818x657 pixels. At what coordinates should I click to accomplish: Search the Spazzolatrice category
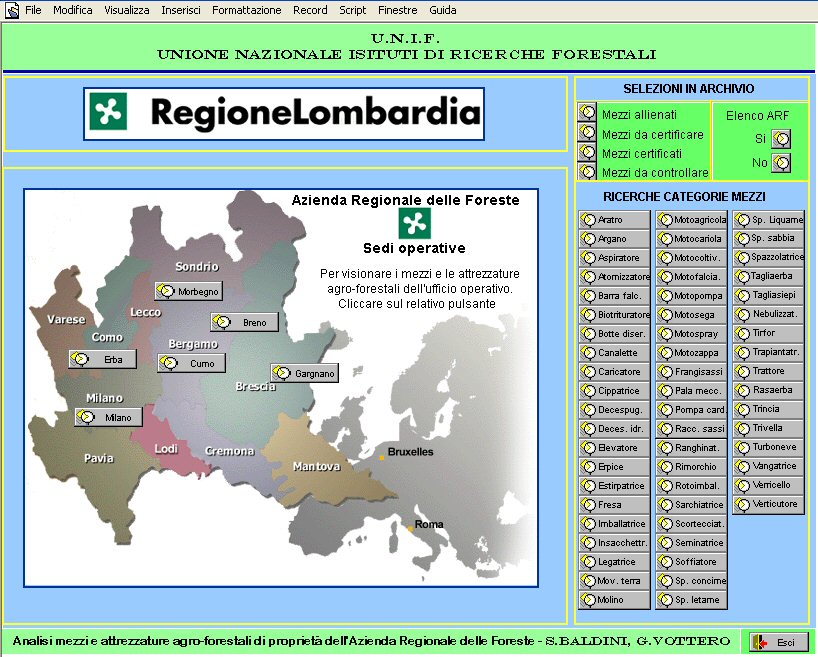(769, 257)
